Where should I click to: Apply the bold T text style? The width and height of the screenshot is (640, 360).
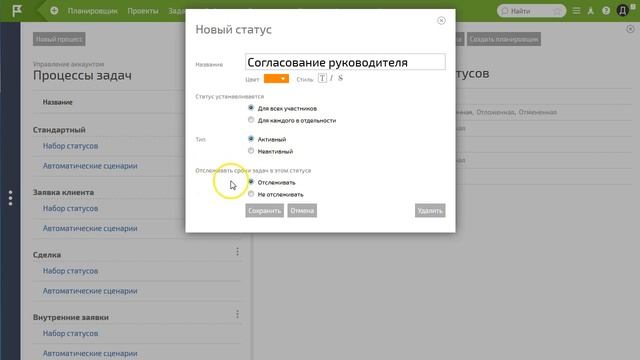(322, 78)
